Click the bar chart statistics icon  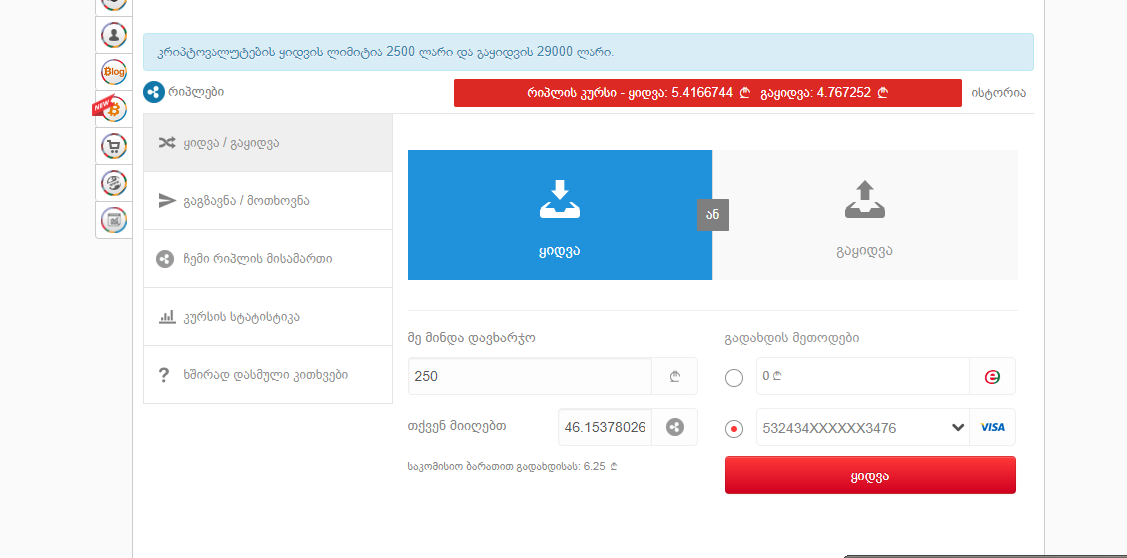167,317
